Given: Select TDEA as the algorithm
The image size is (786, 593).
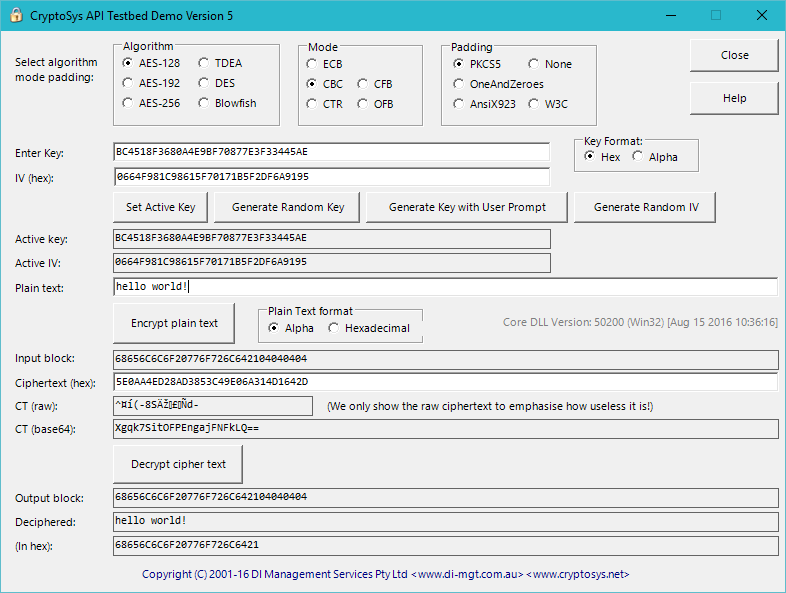Looking at the screenshot, I should point(206,63).
